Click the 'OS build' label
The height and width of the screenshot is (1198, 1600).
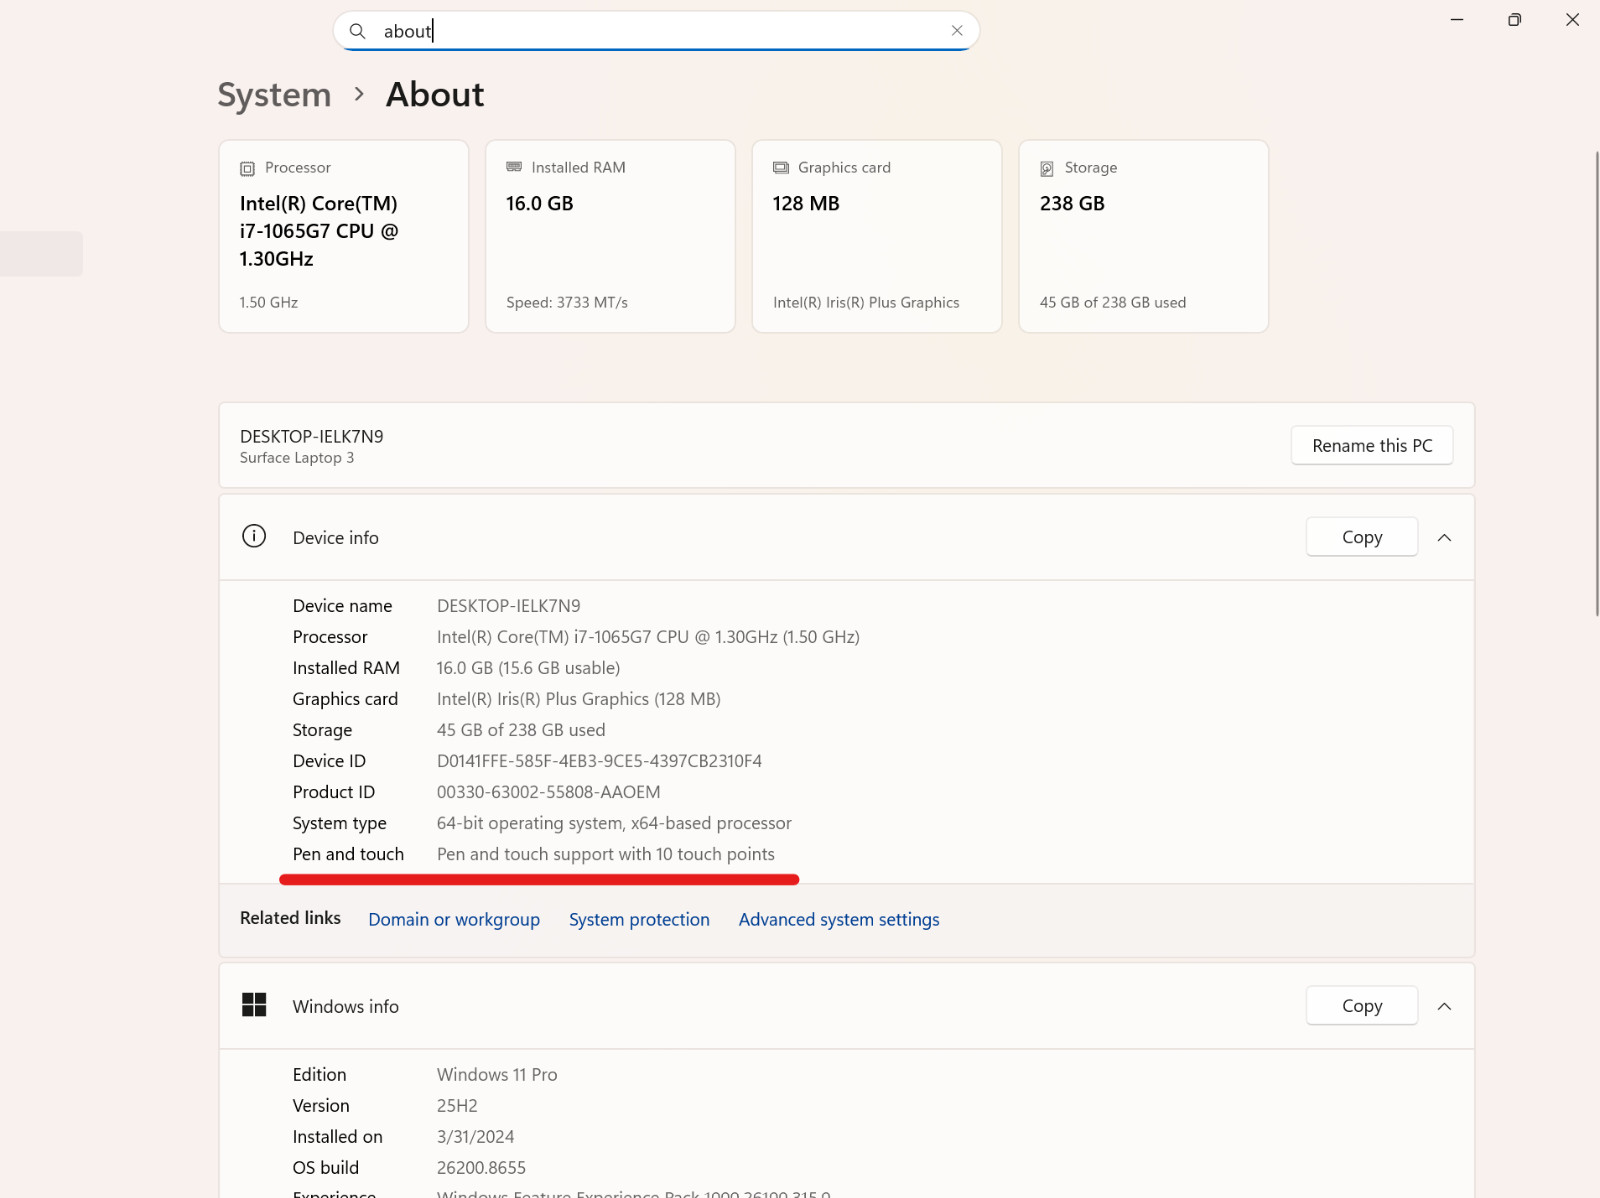[x=326, y=1168]
